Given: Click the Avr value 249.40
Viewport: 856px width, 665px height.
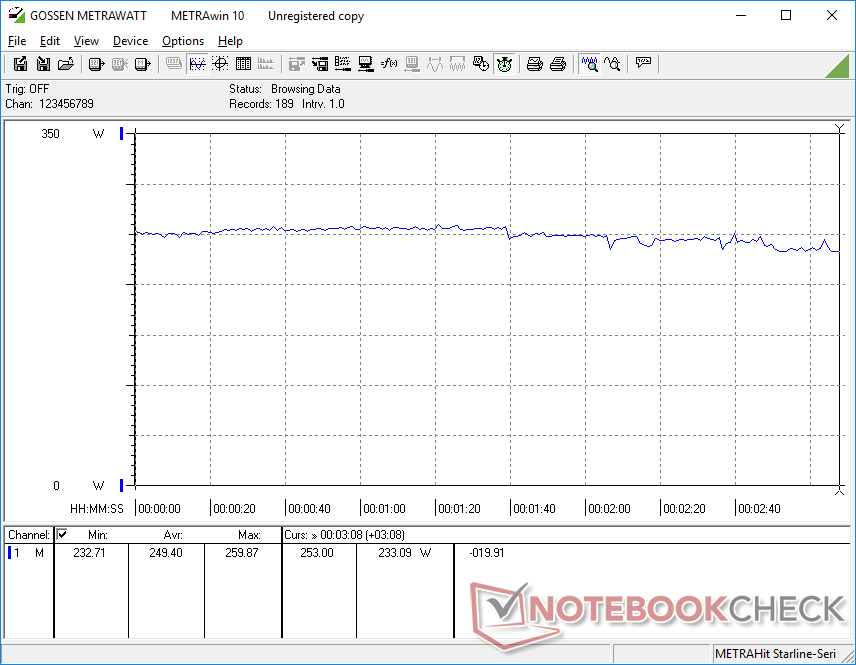Looking at the screenshot, I should [x=166, y=553].
